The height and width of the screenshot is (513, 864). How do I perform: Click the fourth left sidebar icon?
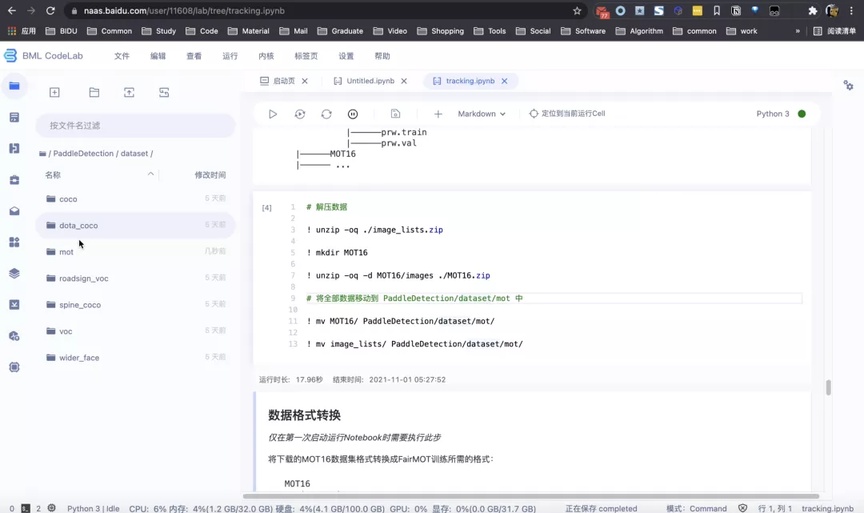click(14, 180)
